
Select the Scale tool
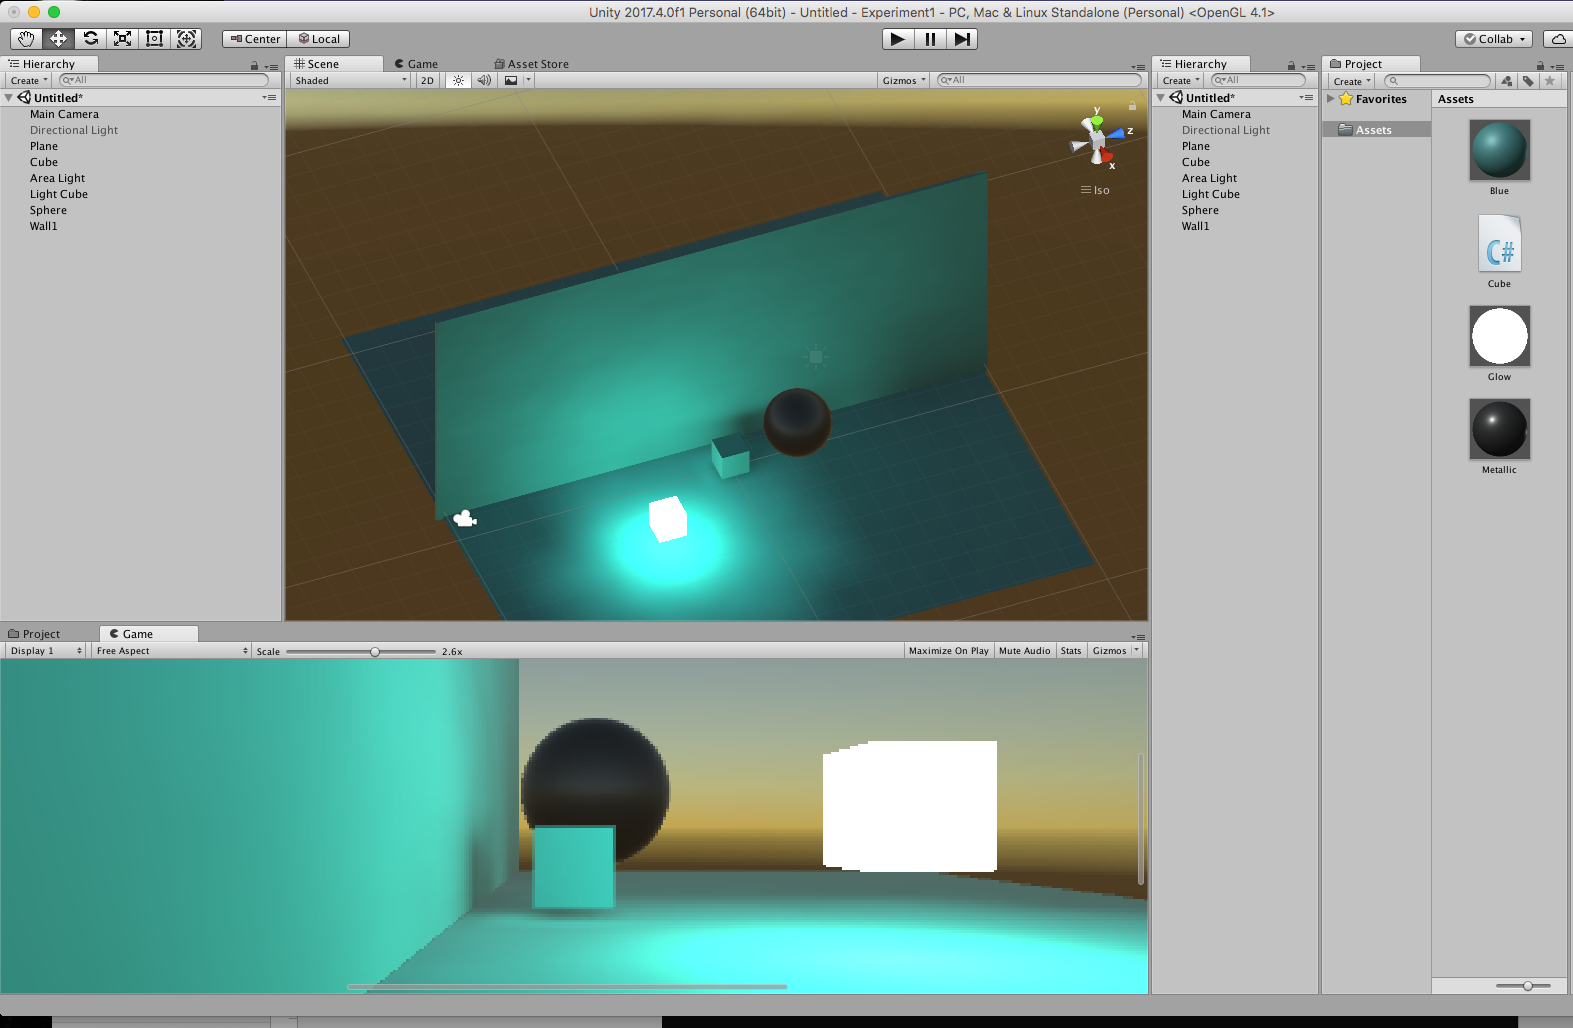(x=122, y=39)
